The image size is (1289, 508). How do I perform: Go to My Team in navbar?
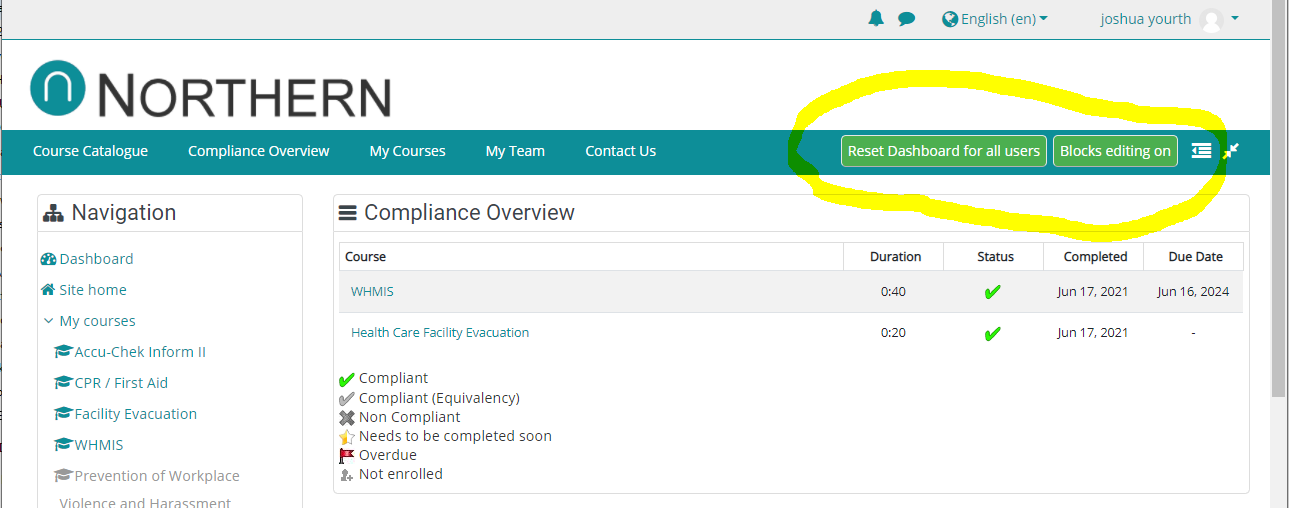coord(515,151)
